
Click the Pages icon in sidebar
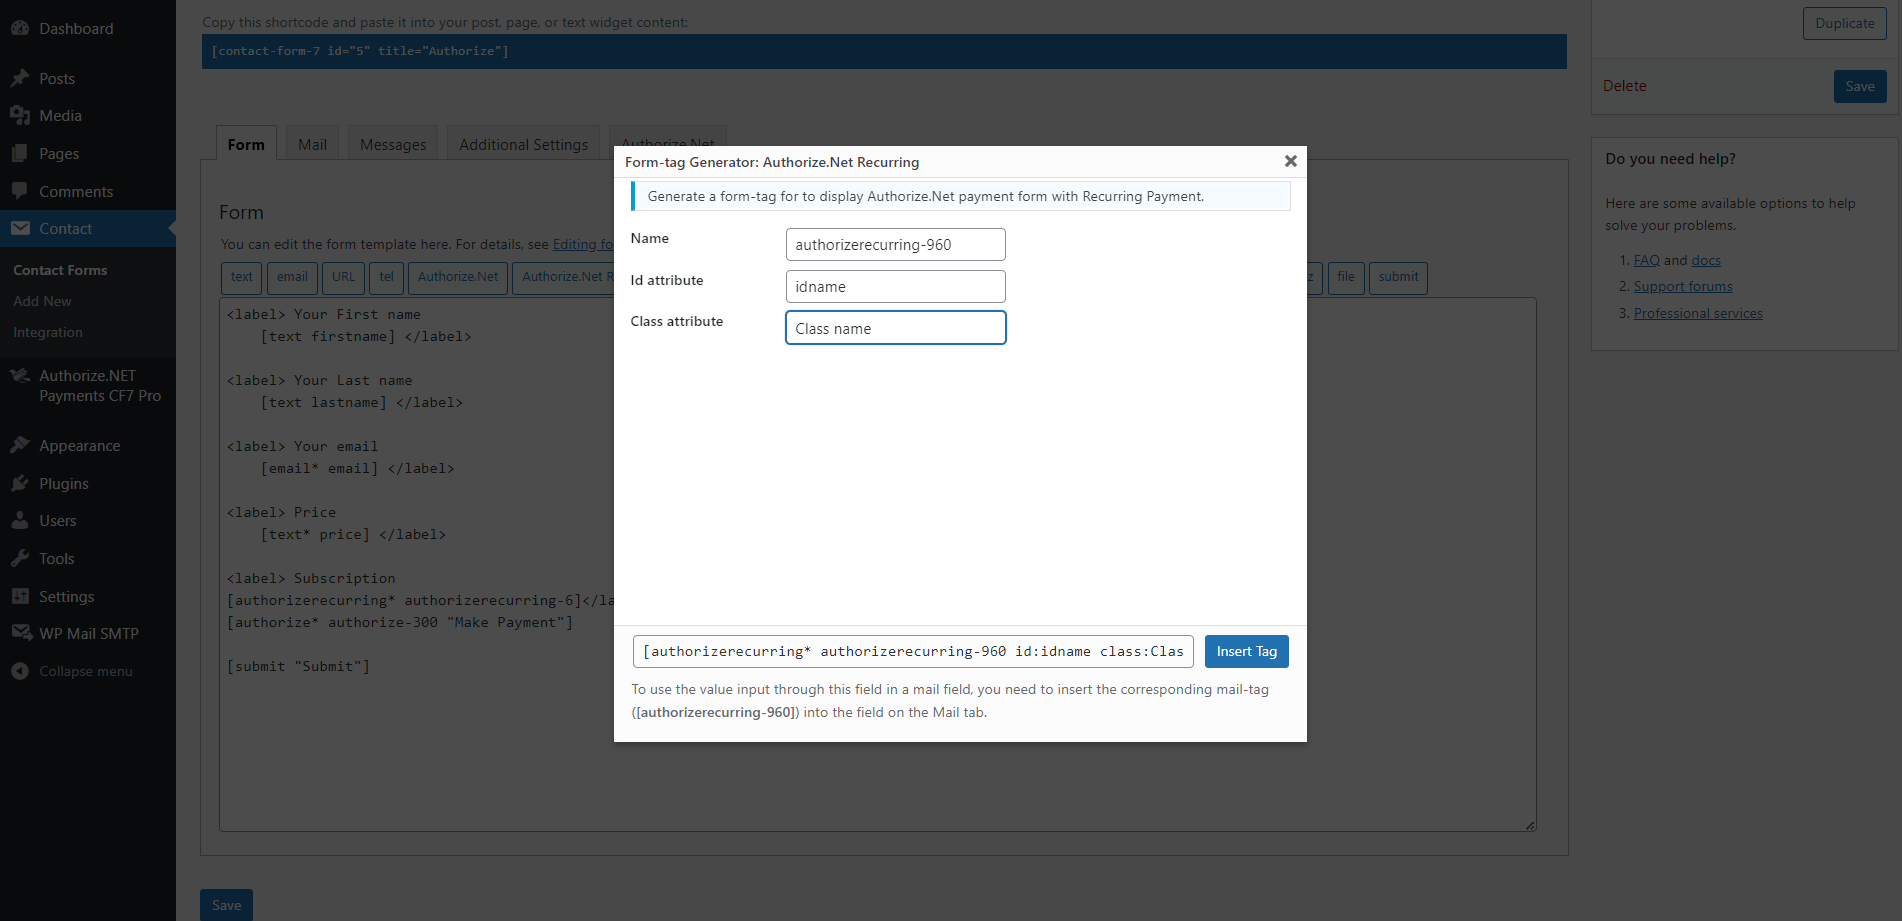pos(20,154)
